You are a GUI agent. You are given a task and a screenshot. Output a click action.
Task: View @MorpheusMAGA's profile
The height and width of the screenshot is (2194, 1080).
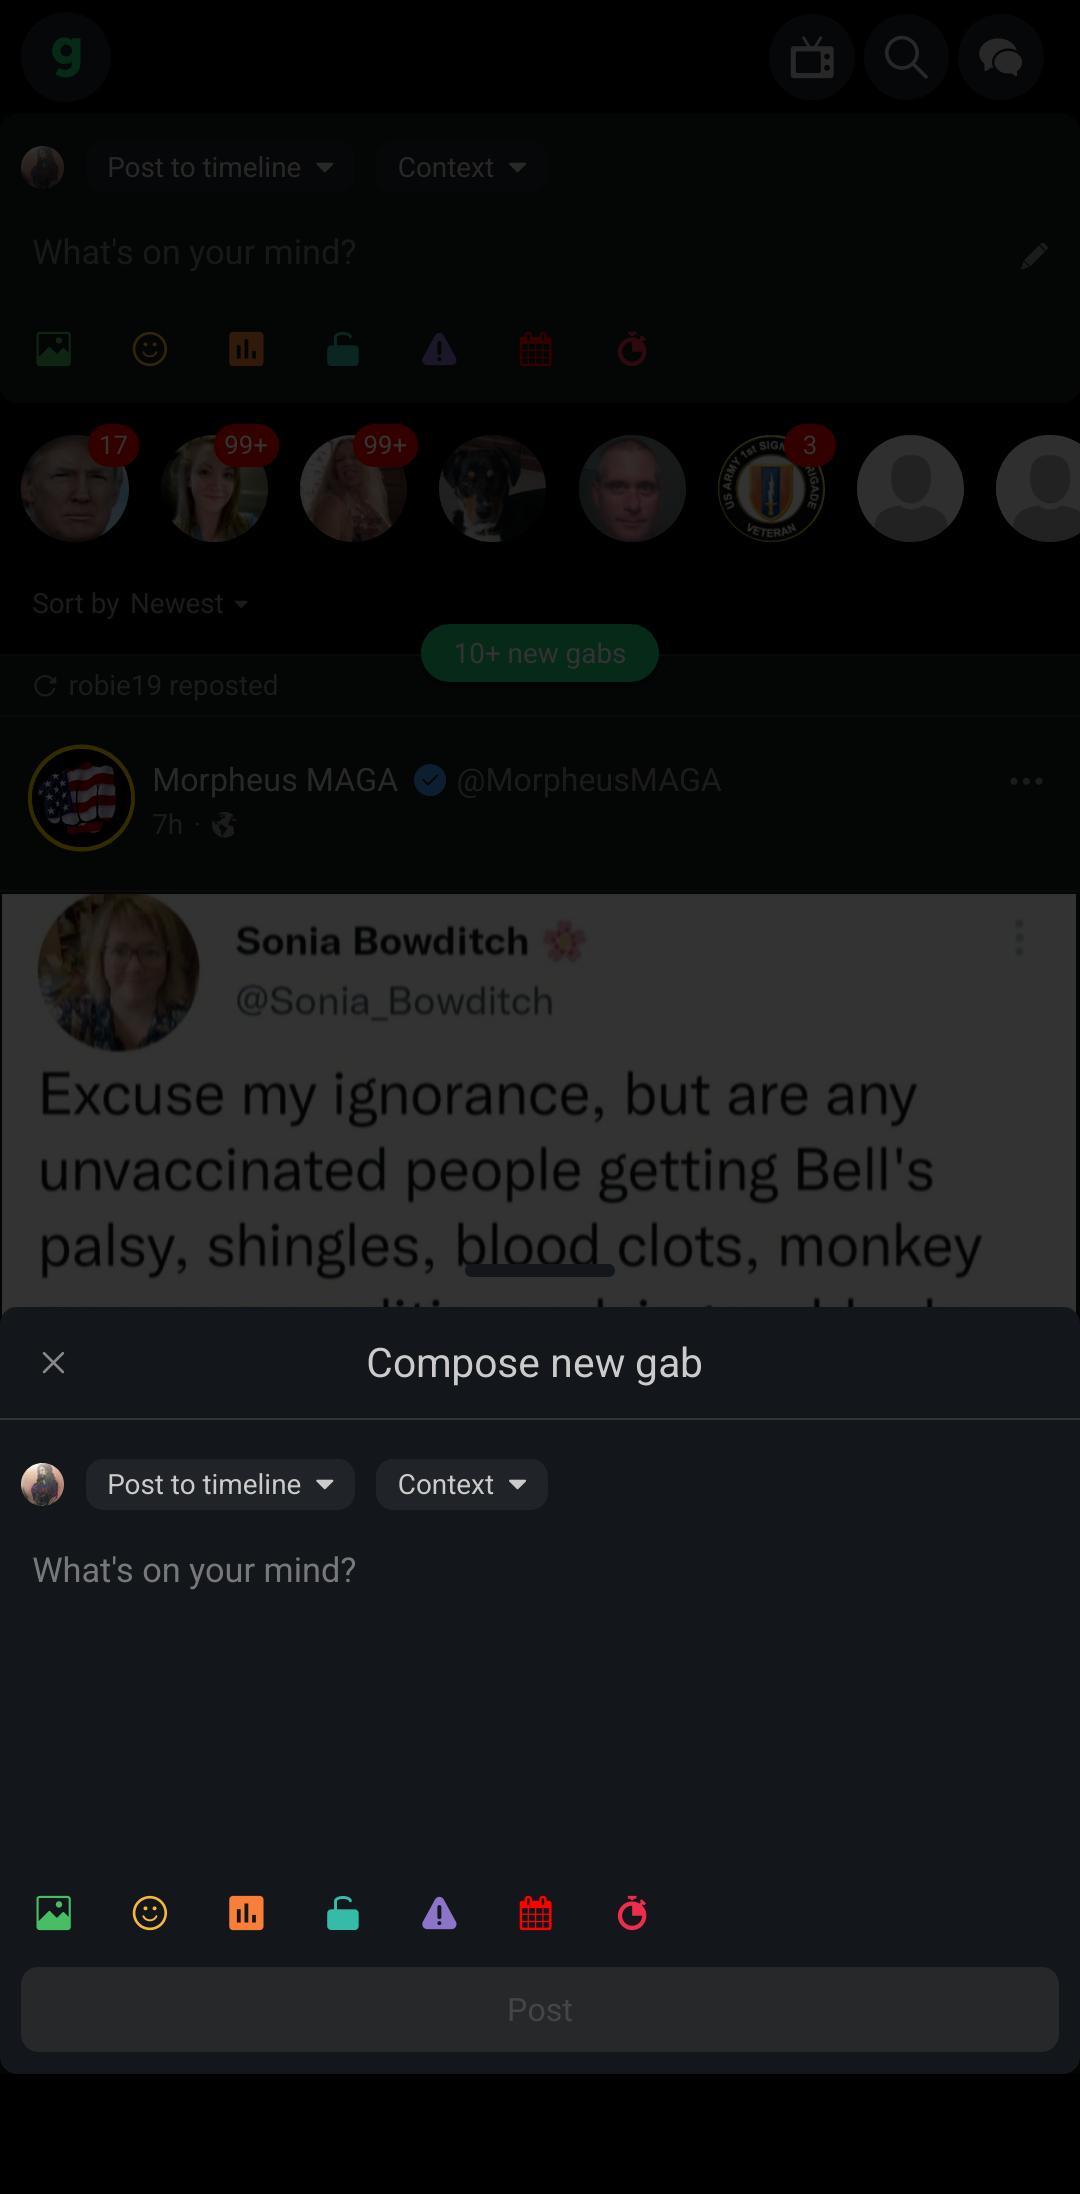(x=589, y=780)
